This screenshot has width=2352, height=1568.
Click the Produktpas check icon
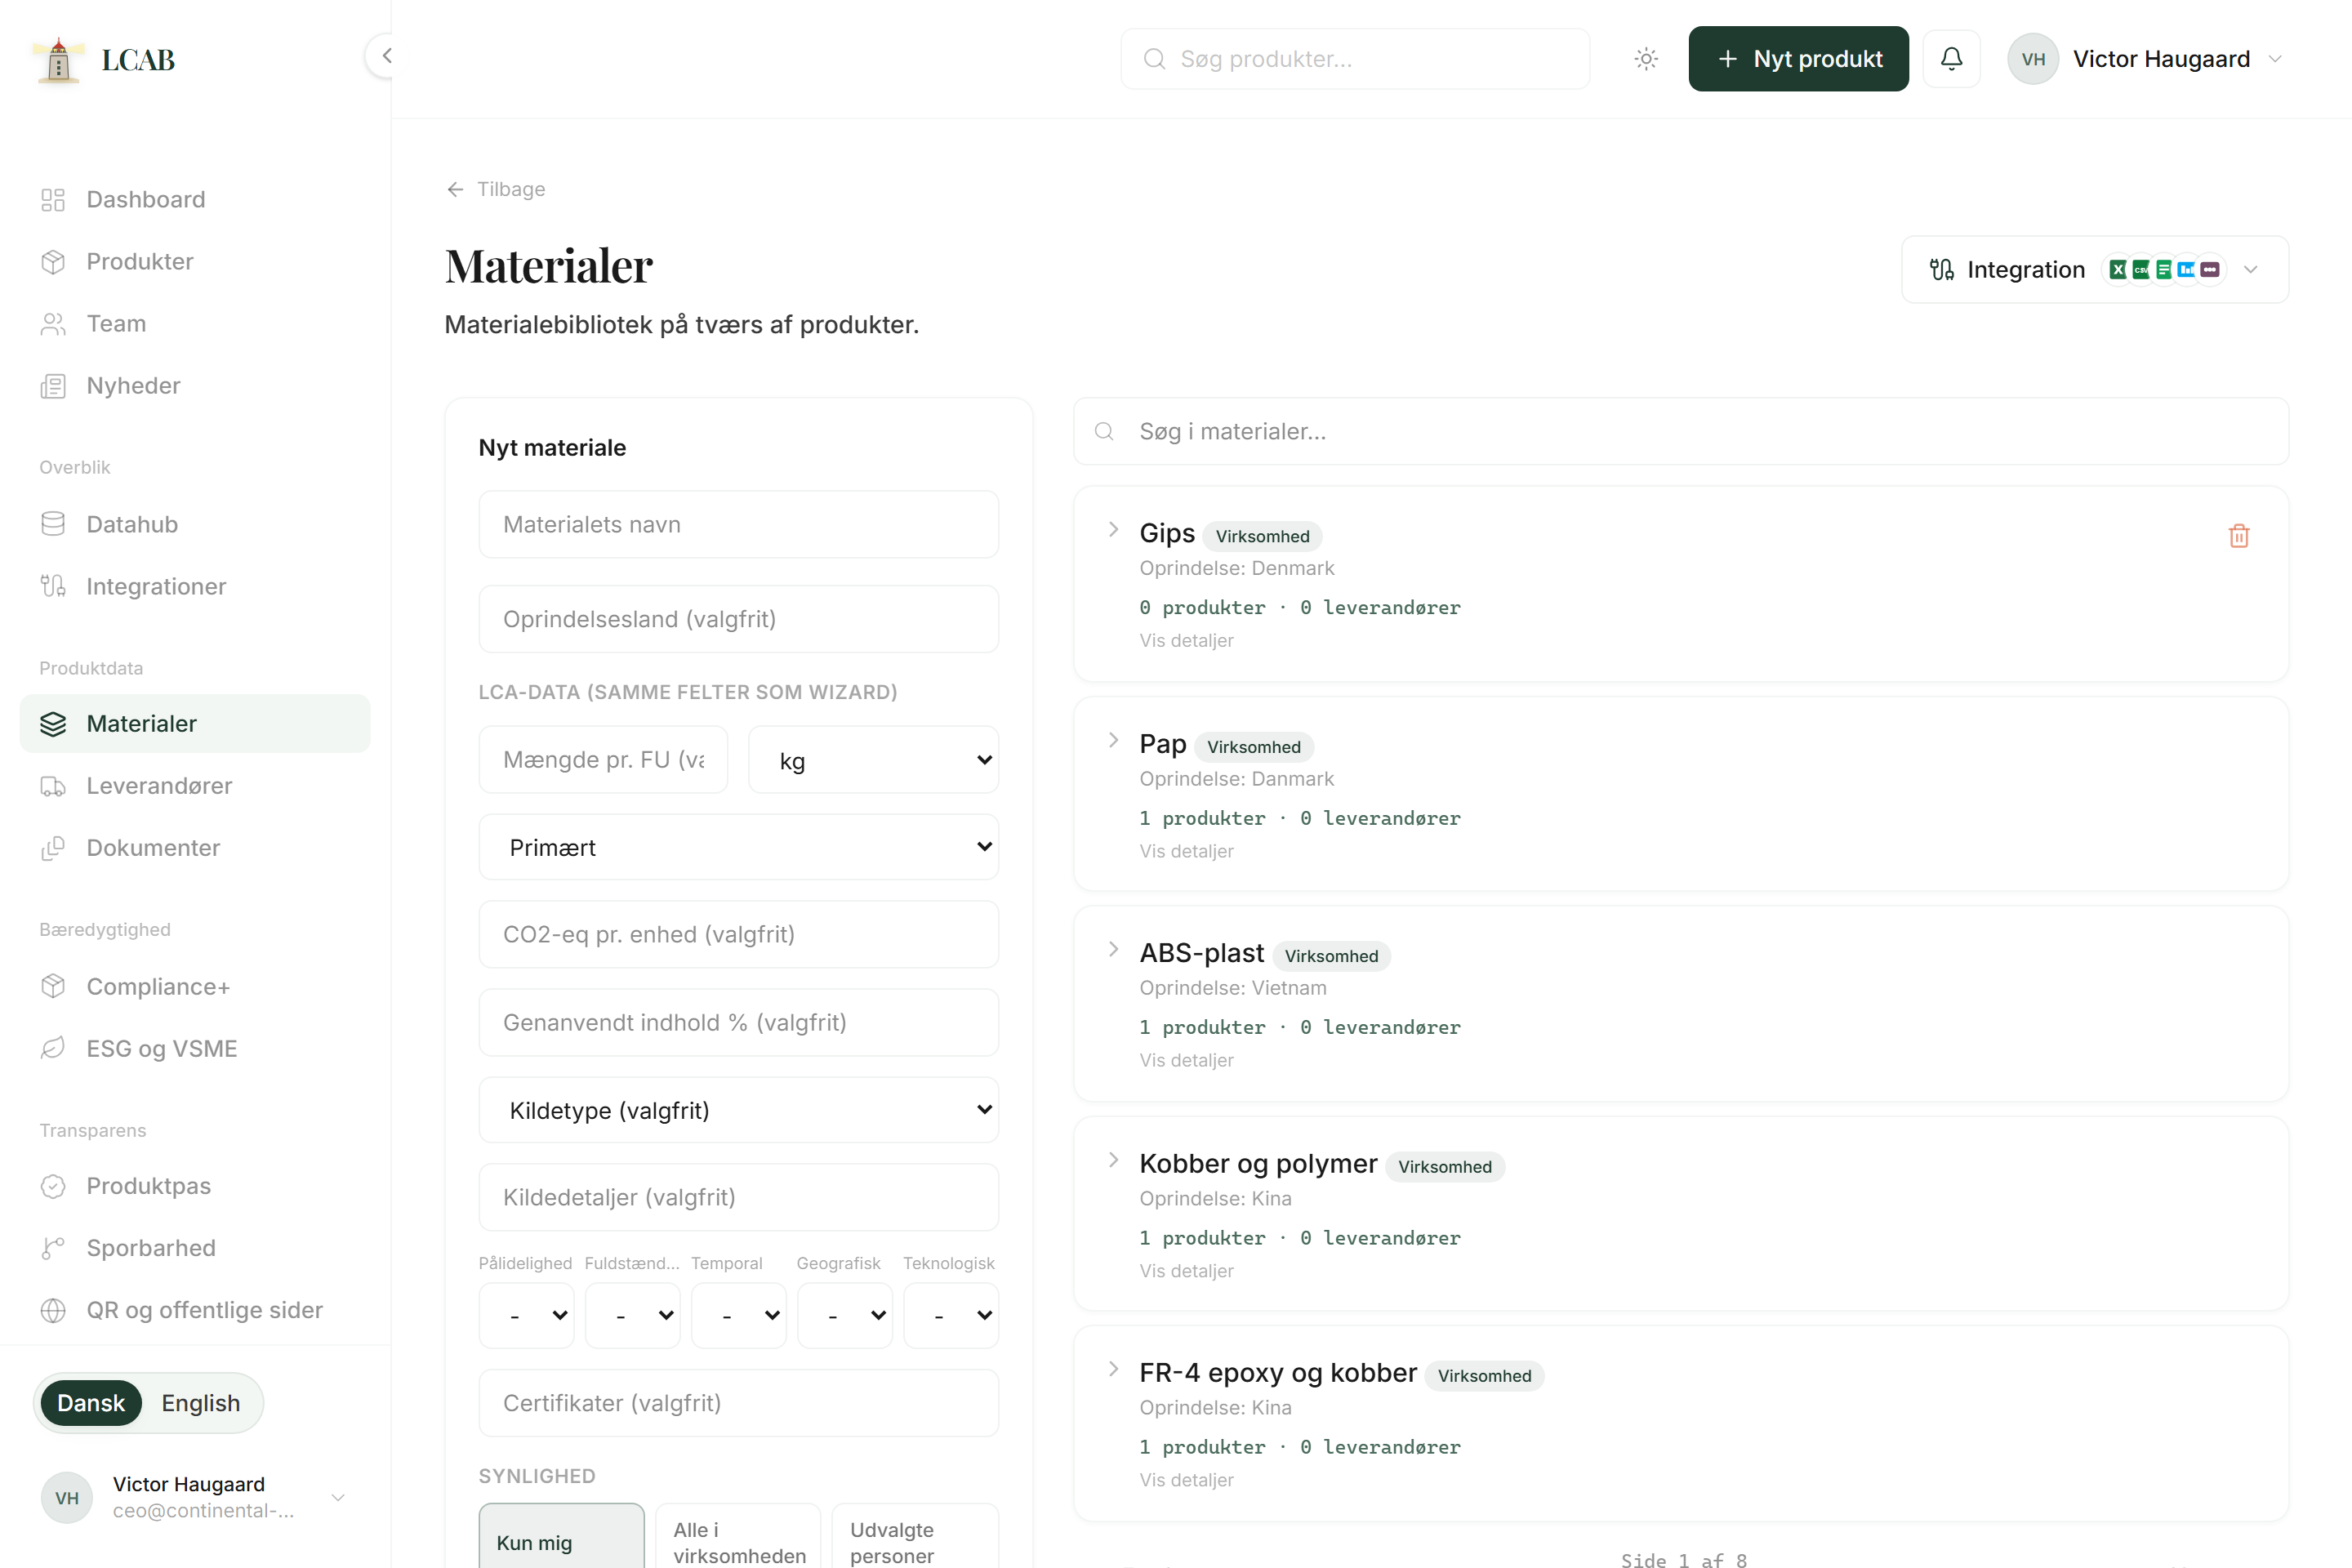pyautogui.click(x=53, y=1186)
